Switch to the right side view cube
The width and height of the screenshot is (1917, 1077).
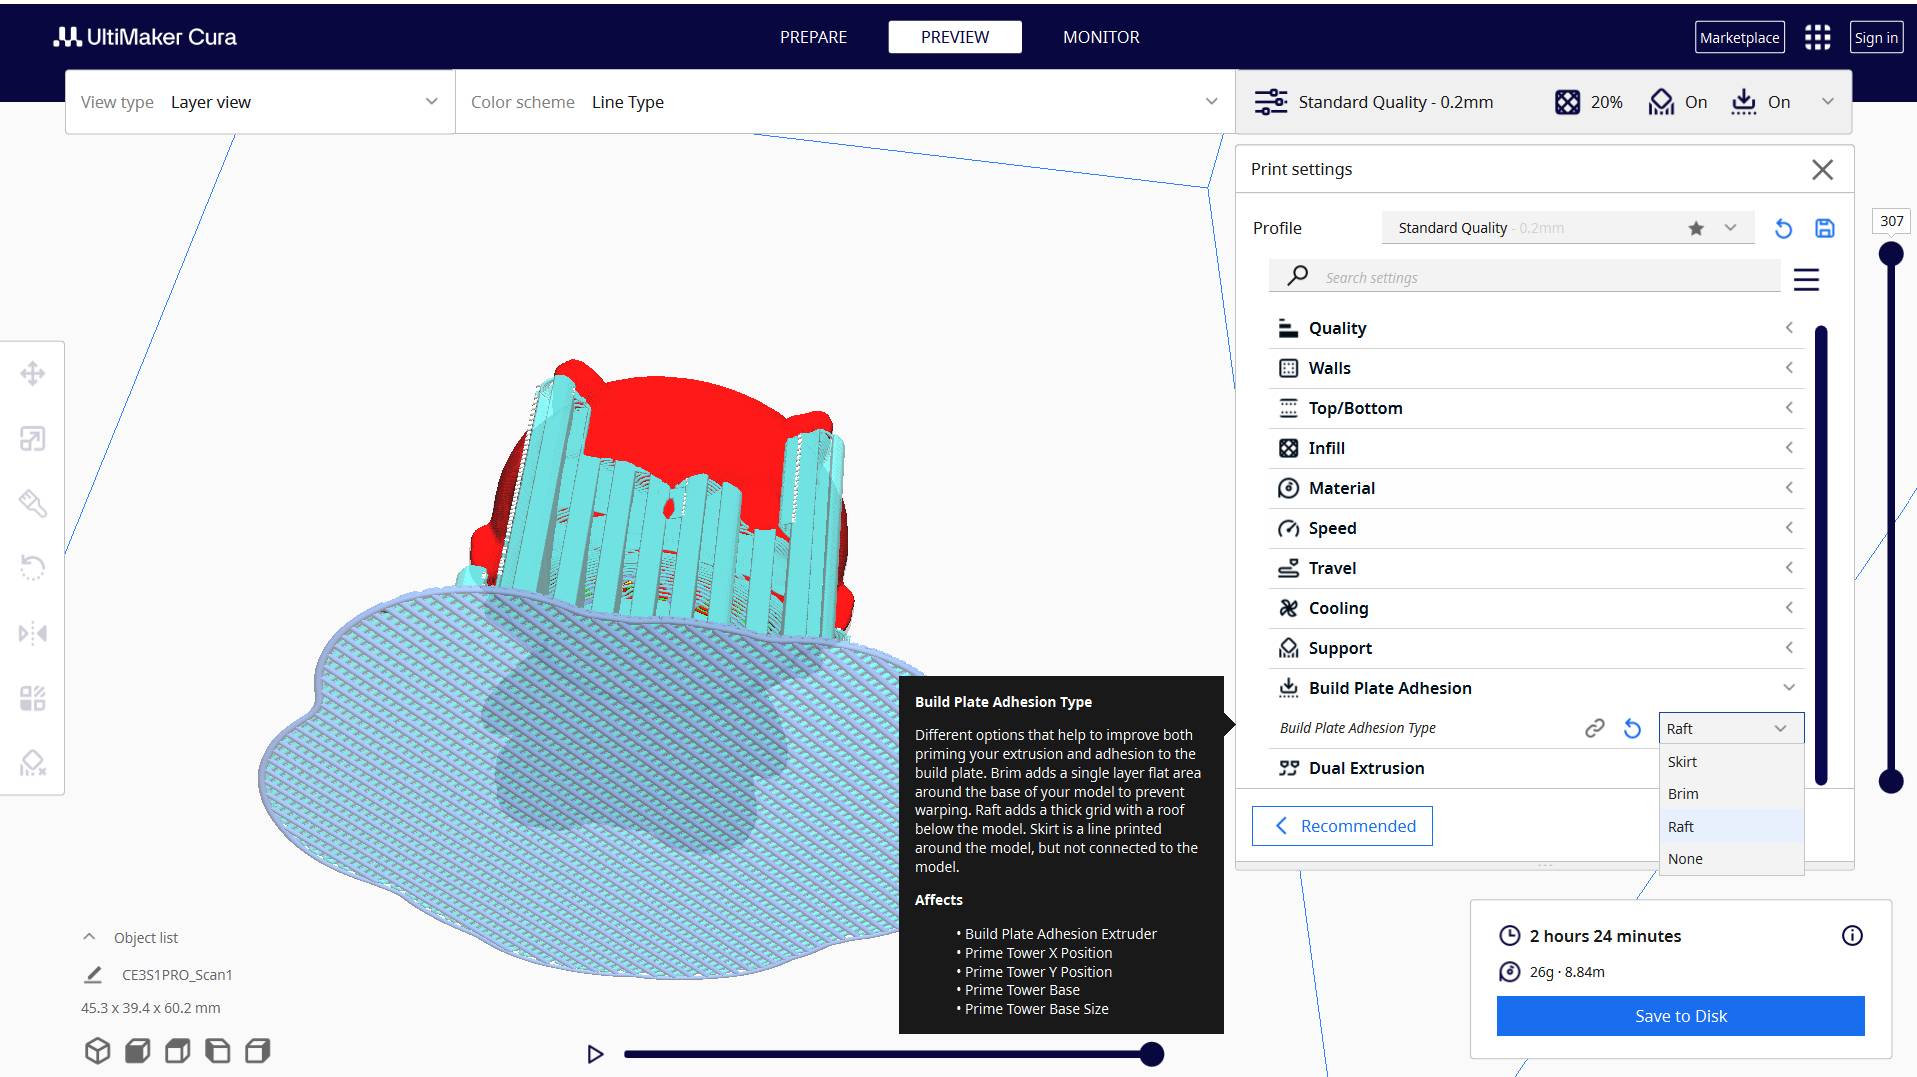click(x=257, y=1051)
